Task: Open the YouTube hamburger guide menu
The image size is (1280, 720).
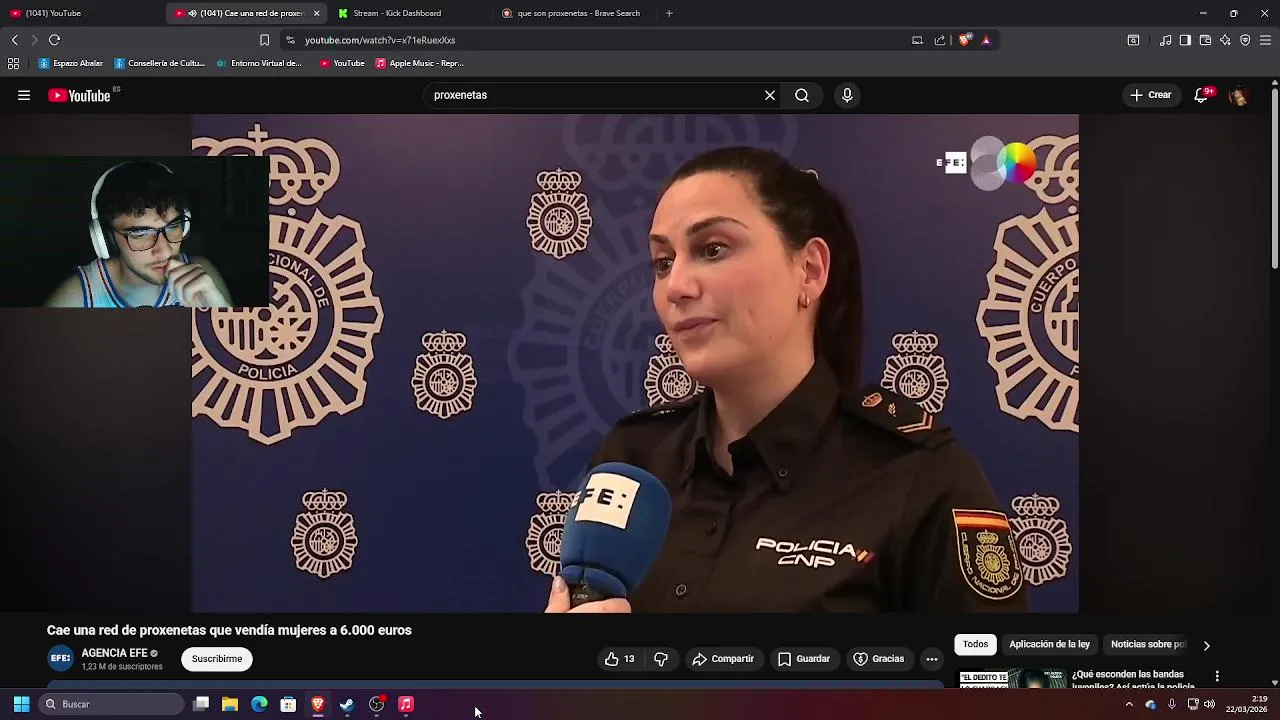Action: [24, 95]
